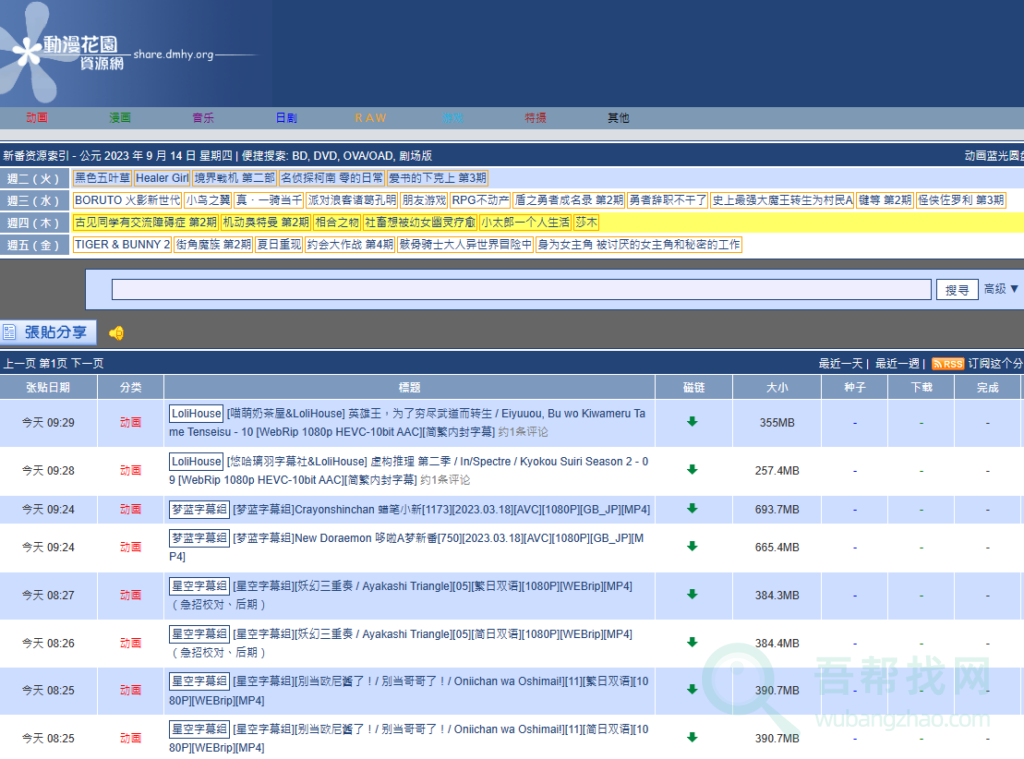
Task: Select the RAW category tab
Action: [370, 118]
